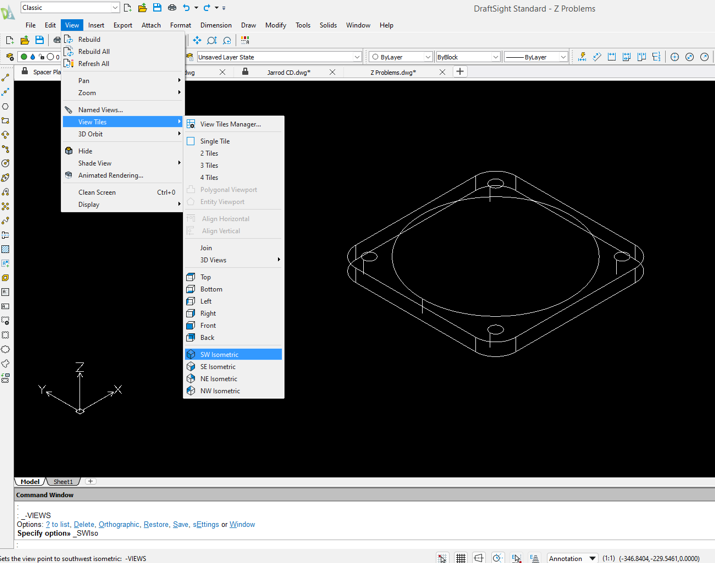The width and height of the screenshot is (715, 563).
Task: Click the Orthographic option link
Action: pyautogui.click(x=119, y=524)
